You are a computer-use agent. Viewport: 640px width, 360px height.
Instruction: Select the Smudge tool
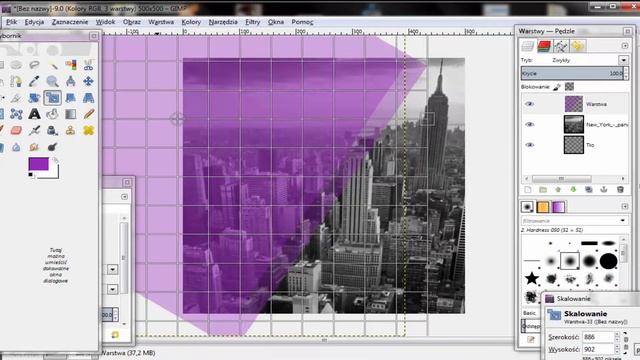click(34, 147)
